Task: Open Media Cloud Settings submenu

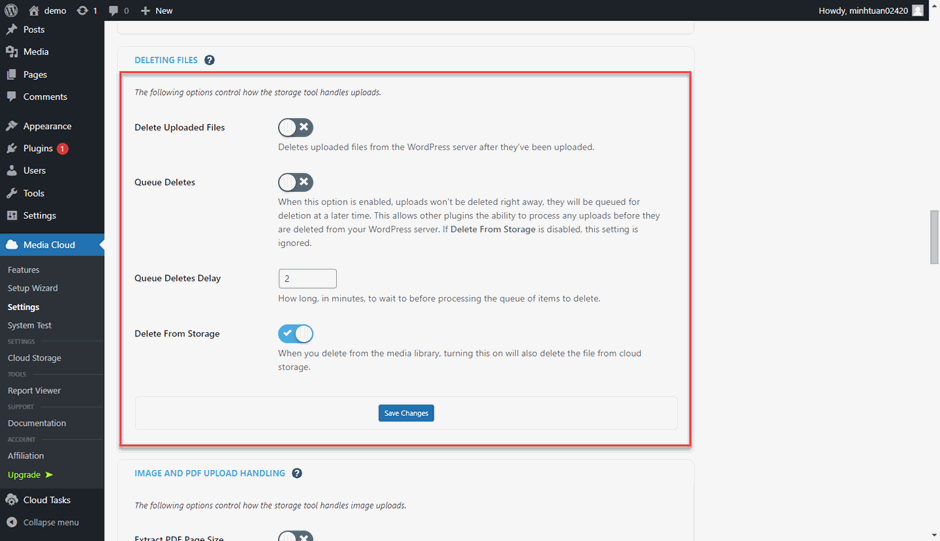Action: tap(23, 306)
